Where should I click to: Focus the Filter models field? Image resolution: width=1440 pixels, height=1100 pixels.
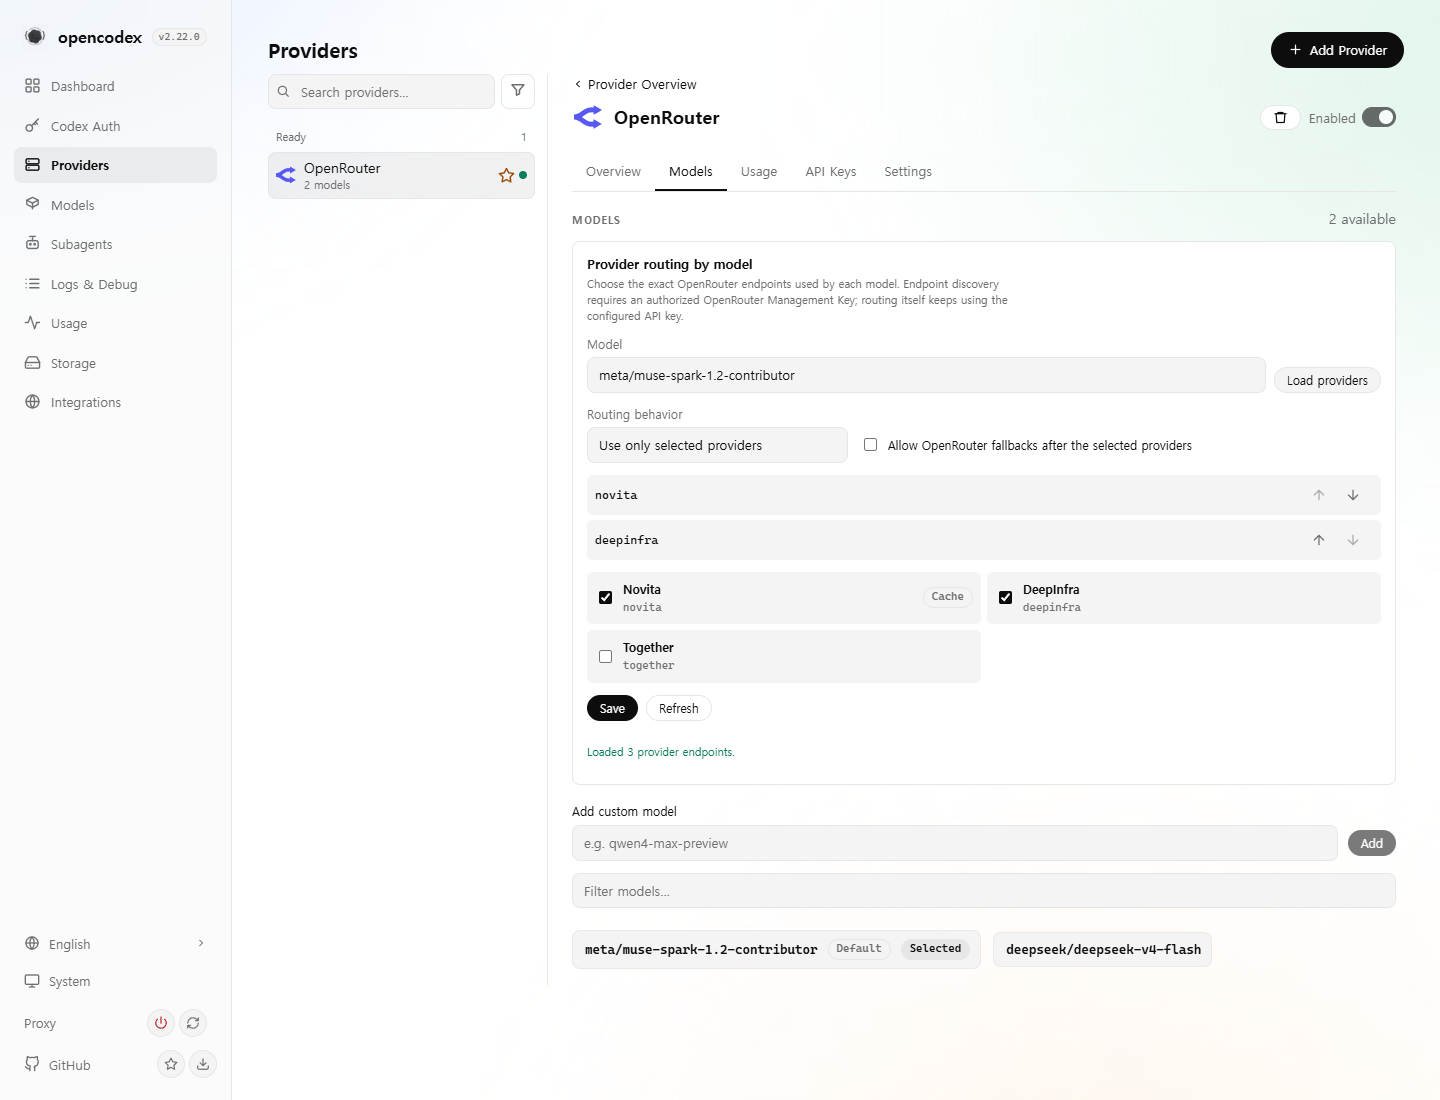click(x=984, y=891)
